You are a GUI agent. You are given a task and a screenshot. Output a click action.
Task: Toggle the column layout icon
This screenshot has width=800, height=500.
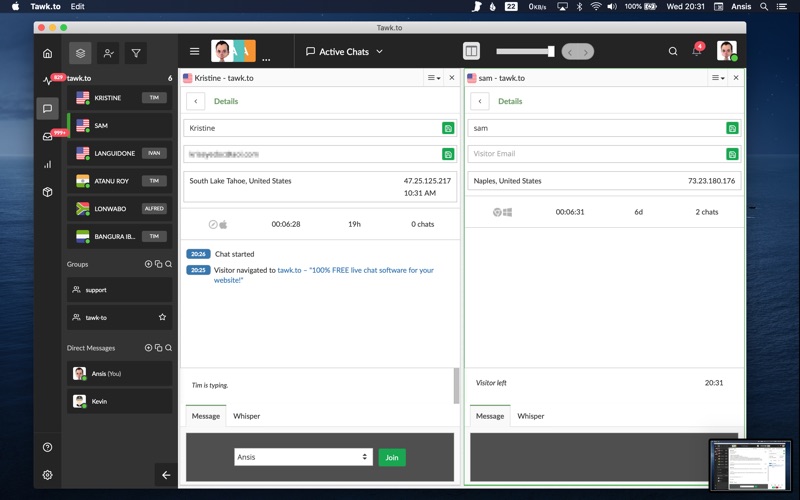pyautogui.click(x=471, y=52)
